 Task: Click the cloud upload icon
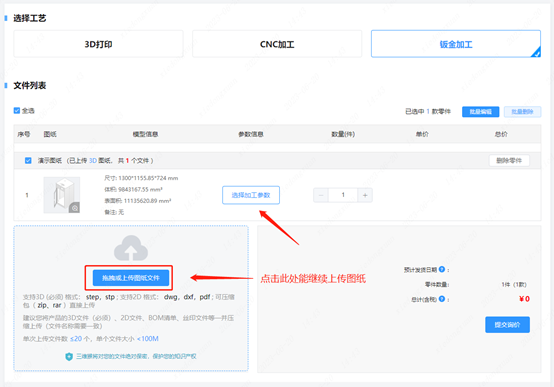pyautogui.click(x=131, y=248)
